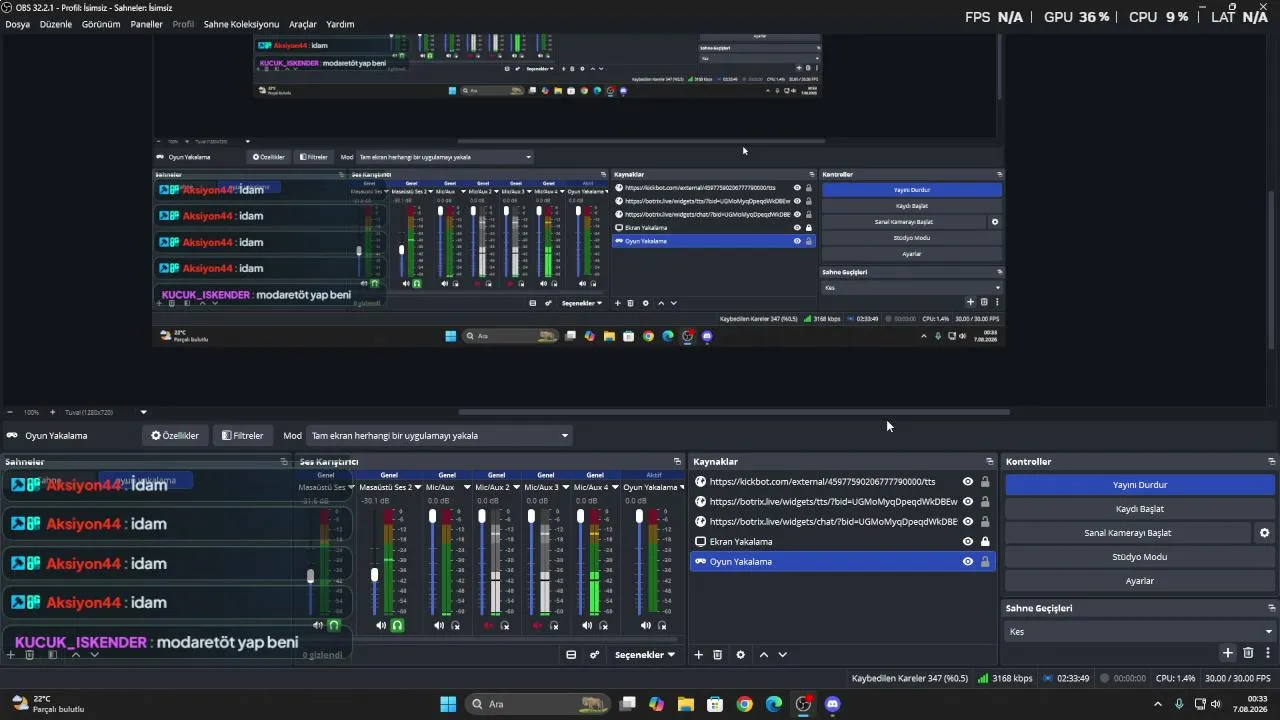This screenshot has width=1280, height=720.
Task: Move selected source up
Action: coord(764,655)
